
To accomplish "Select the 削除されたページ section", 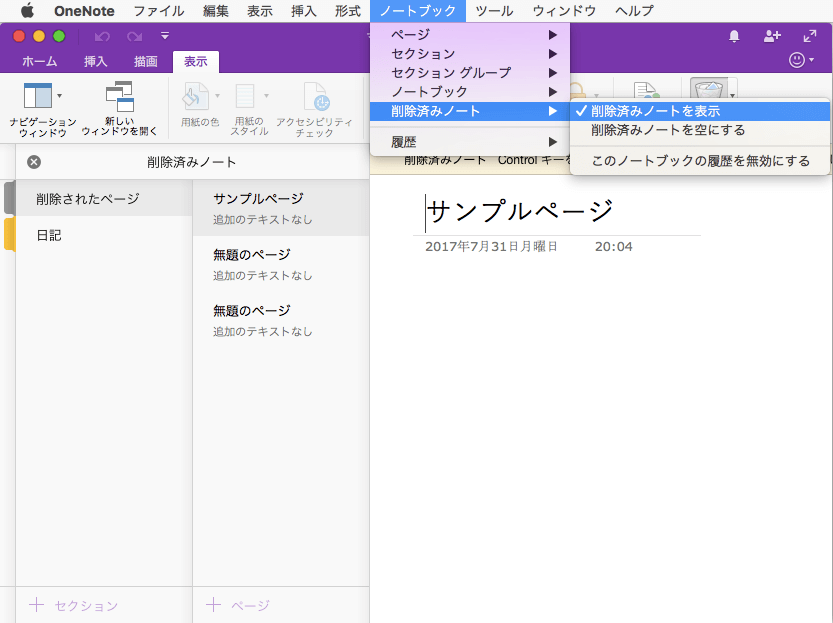I will [x=104, y=199].
